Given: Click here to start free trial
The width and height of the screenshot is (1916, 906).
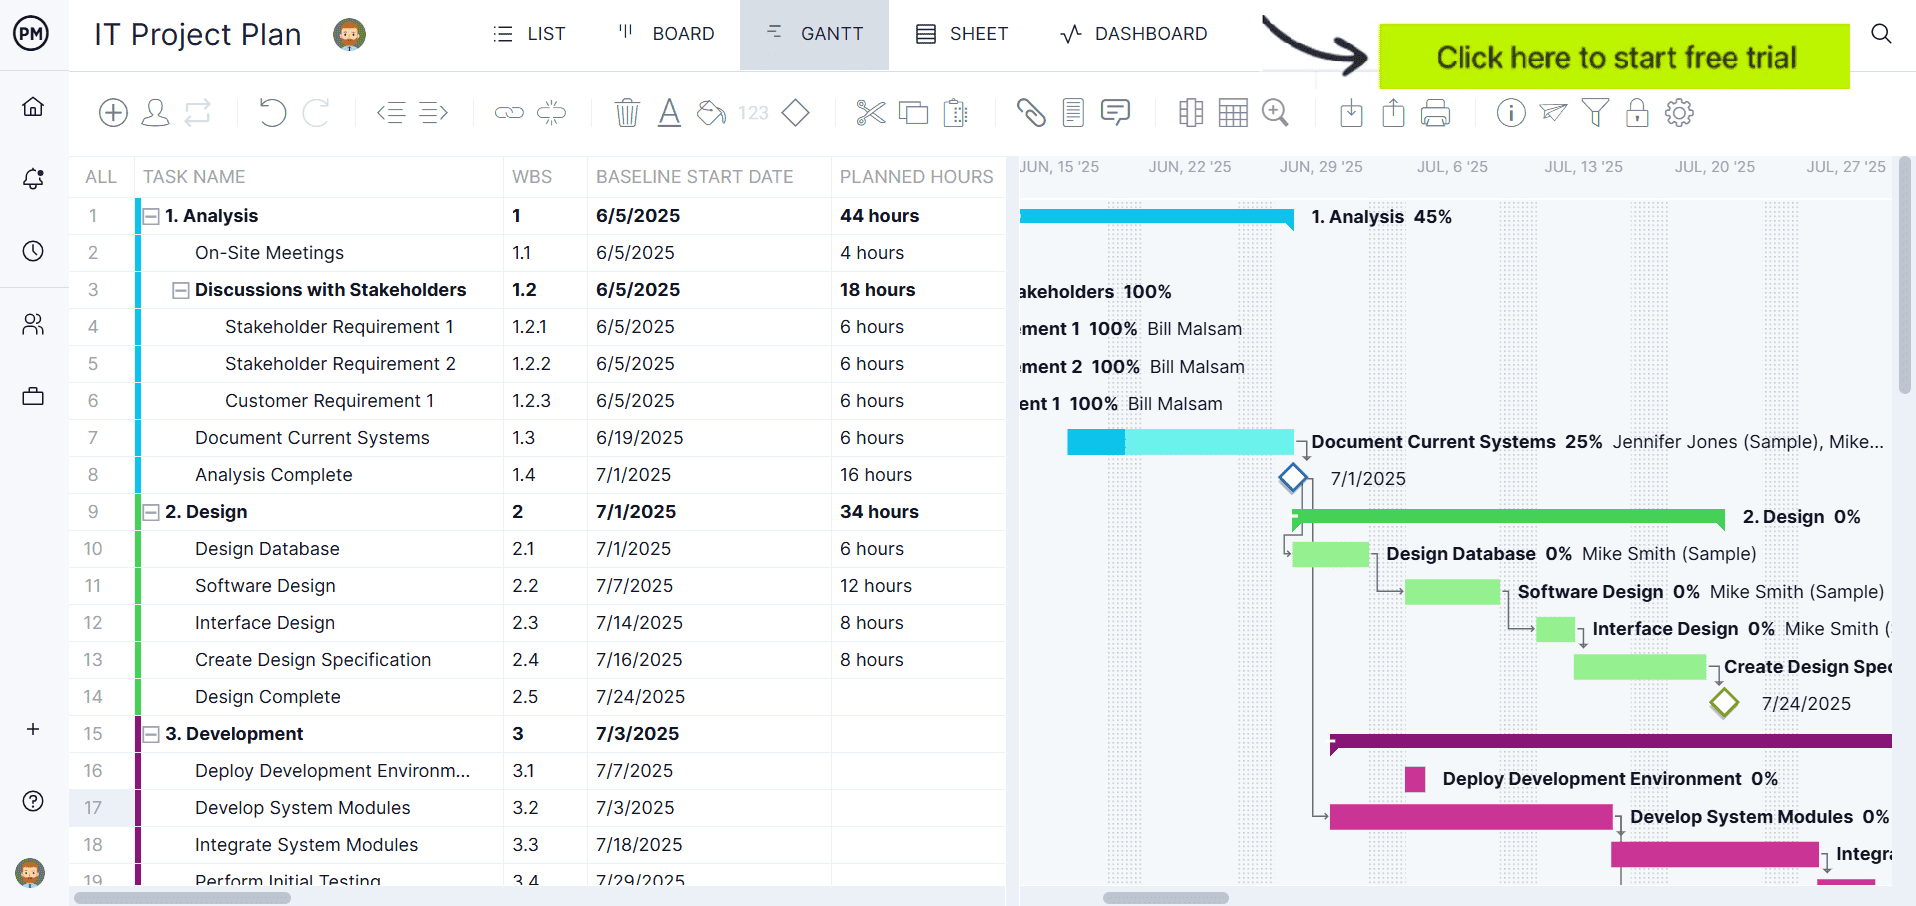Looking at the screenshot, I should (x=1613, y=56).
